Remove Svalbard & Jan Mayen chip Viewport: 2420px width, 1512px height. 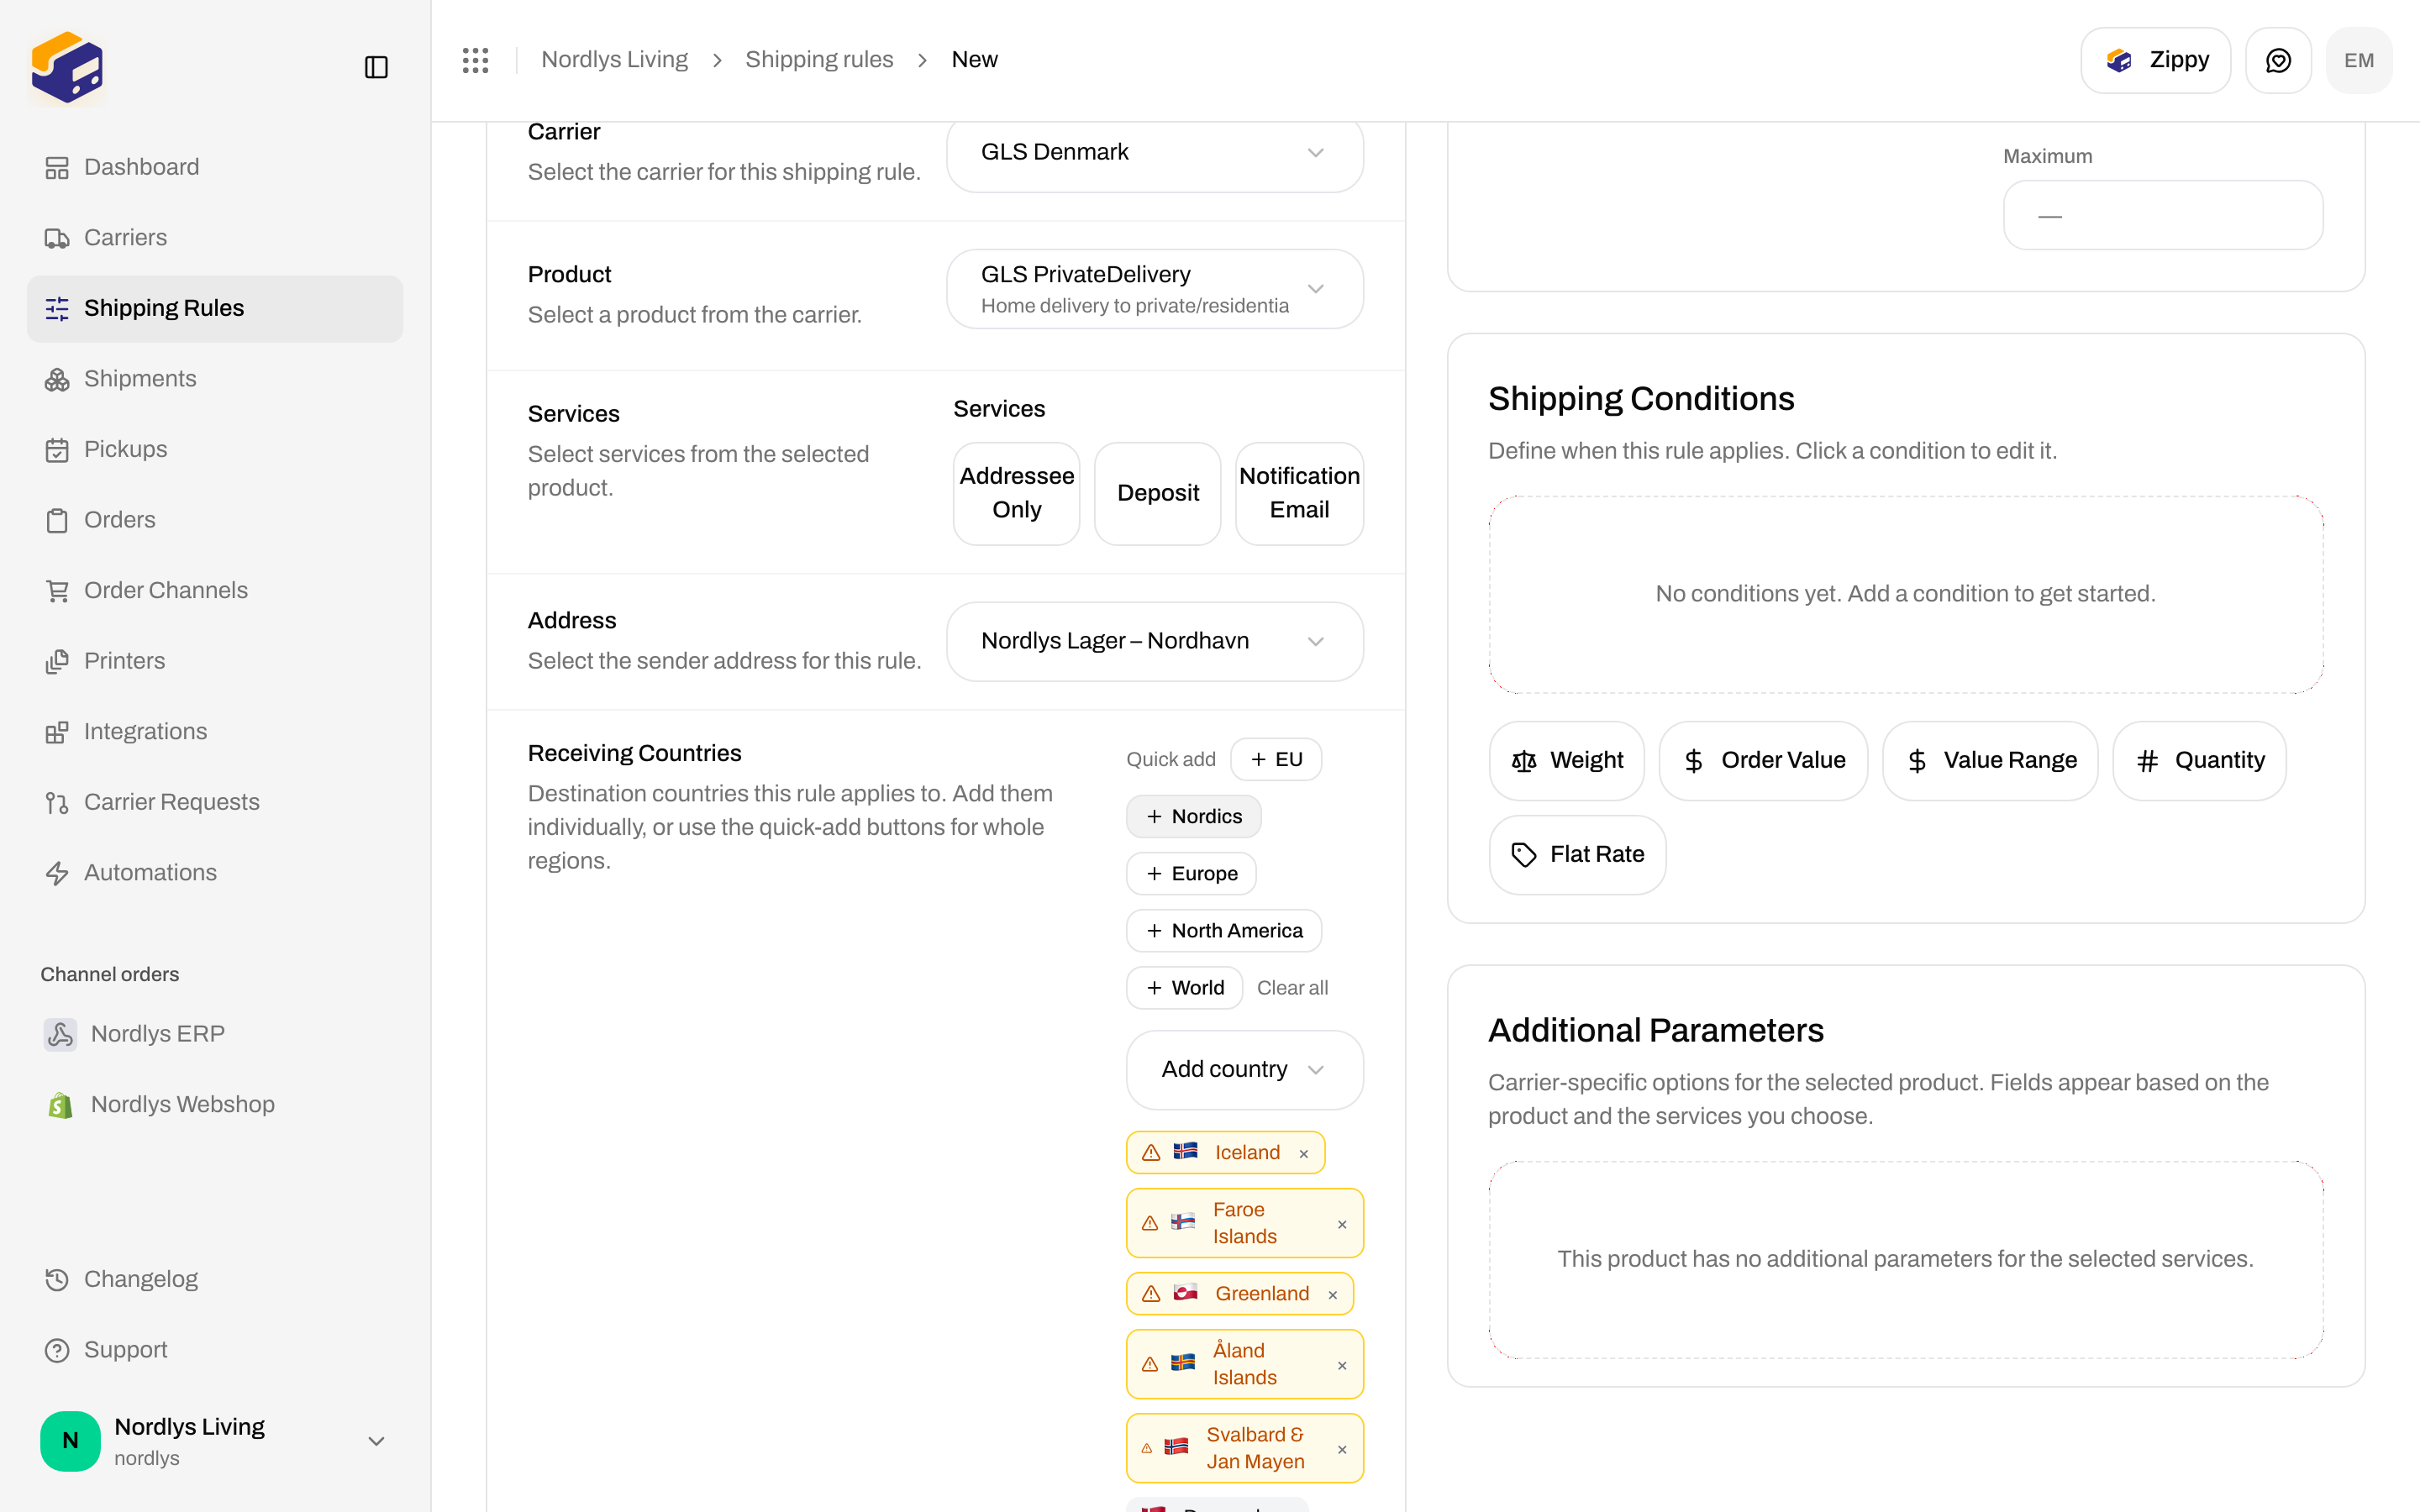tap(1342, 1449)
